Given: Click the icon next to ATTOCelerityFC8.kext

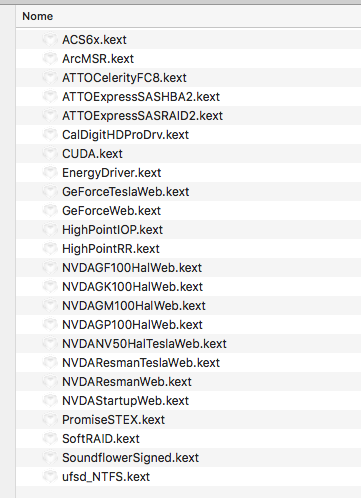Looking at the screenshot, I should (x=50, y=77).
